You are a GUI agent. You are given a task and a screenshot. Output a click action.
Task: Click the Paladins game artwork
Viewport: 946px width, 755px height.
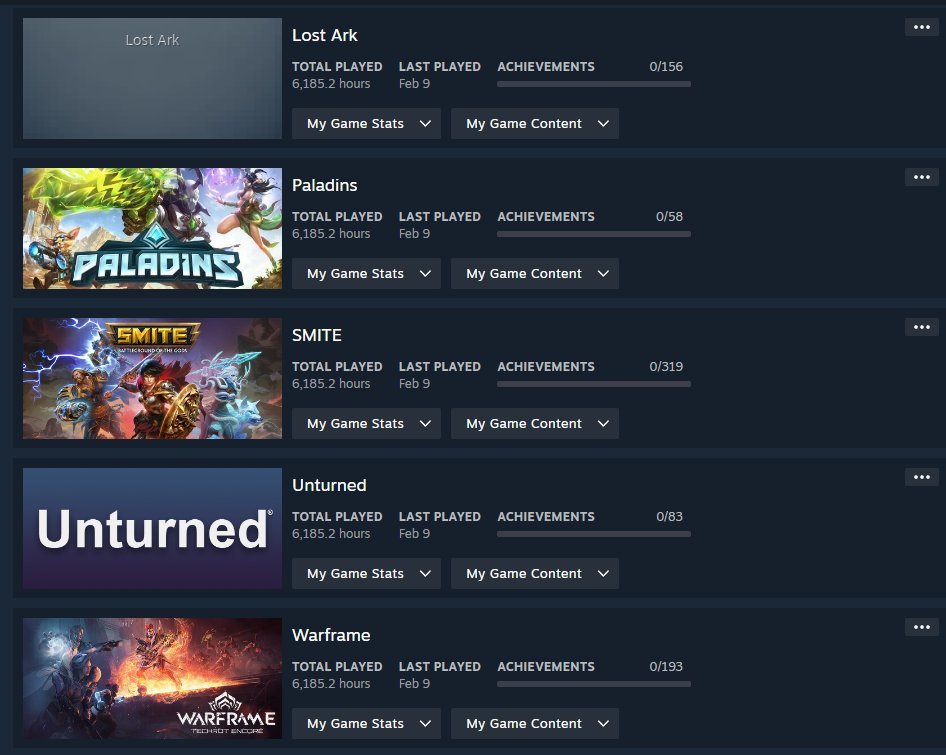tap(152, 228)
